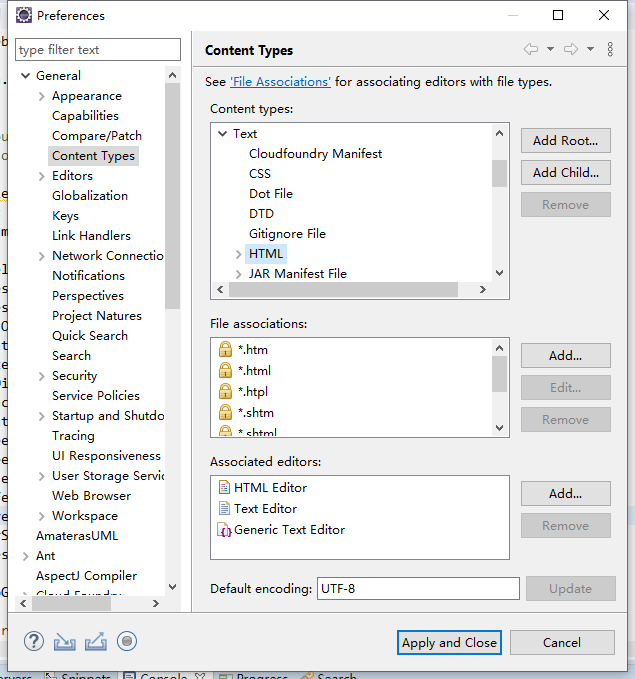This screenshot has height=679, width=635.
Task: Collapse the Text content type tree
Action: (x=222, y=134)
